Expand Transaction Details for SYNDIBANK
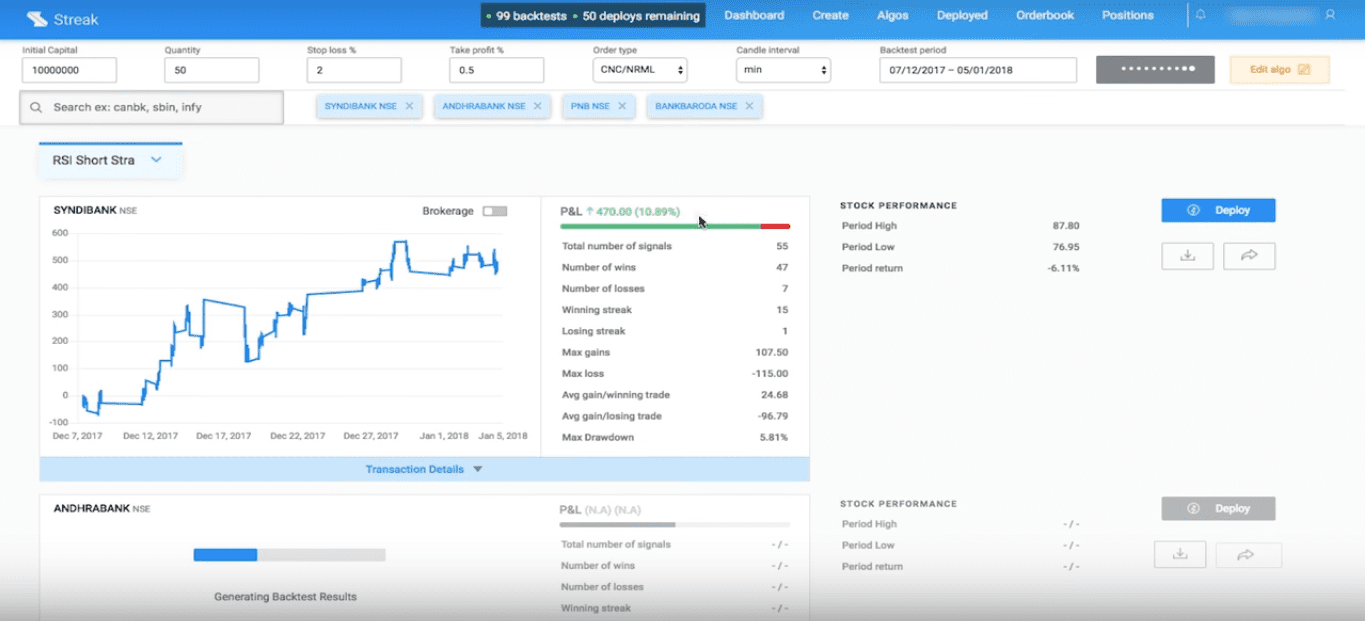Image resolution: width=1365 pixels, height=621 pixels. tap(424, 469)
